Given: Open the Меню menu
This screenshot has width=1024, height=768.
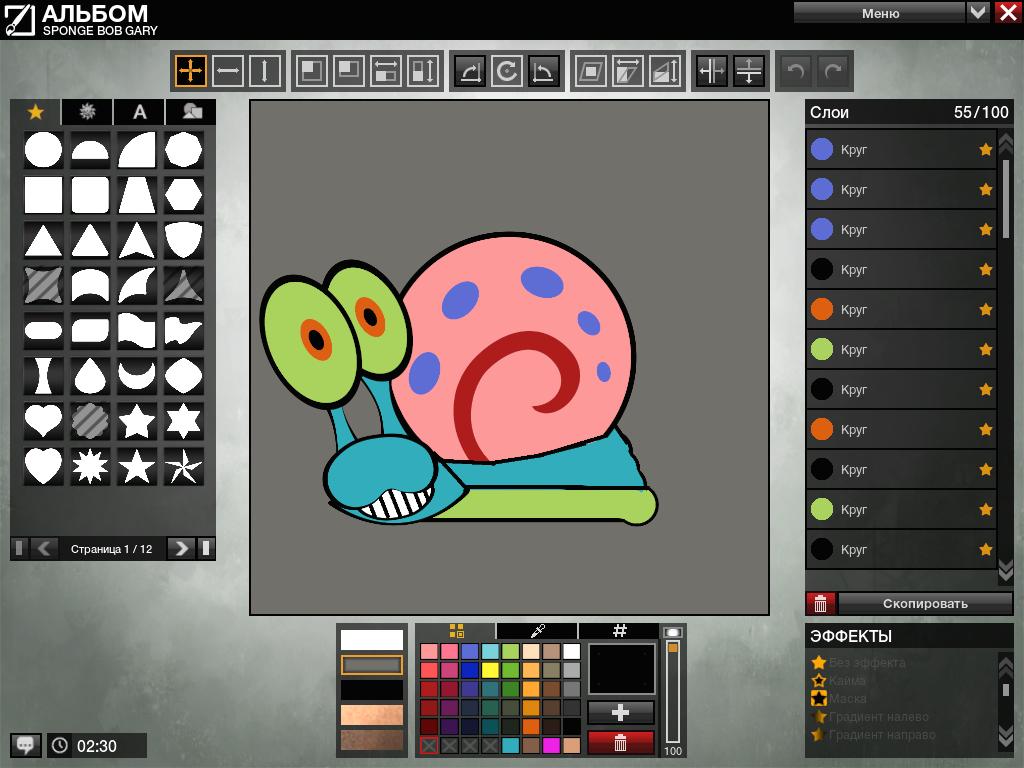Looking at the screenshot, I should click(879, 13).
